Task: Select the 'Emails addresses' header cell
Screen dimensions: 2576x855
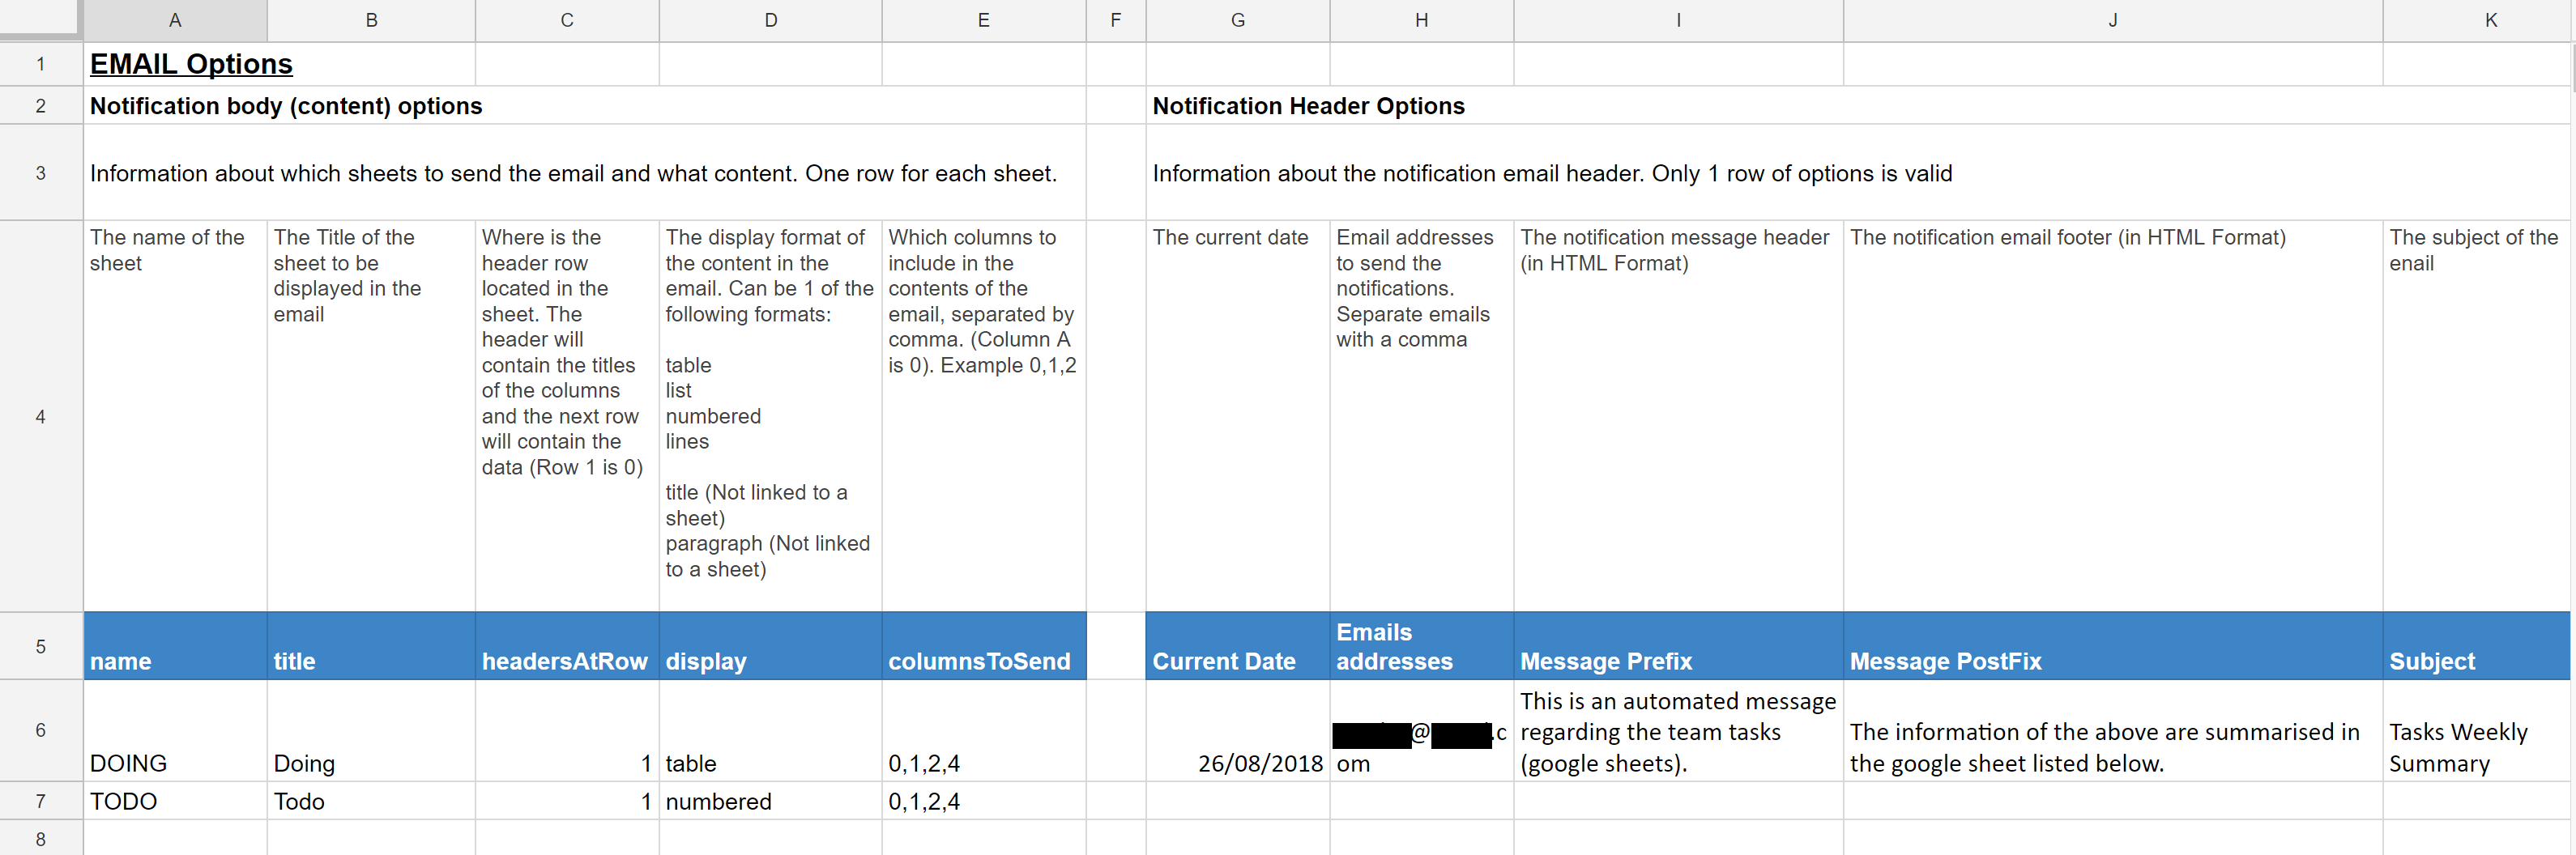Action: (1422, 647)
